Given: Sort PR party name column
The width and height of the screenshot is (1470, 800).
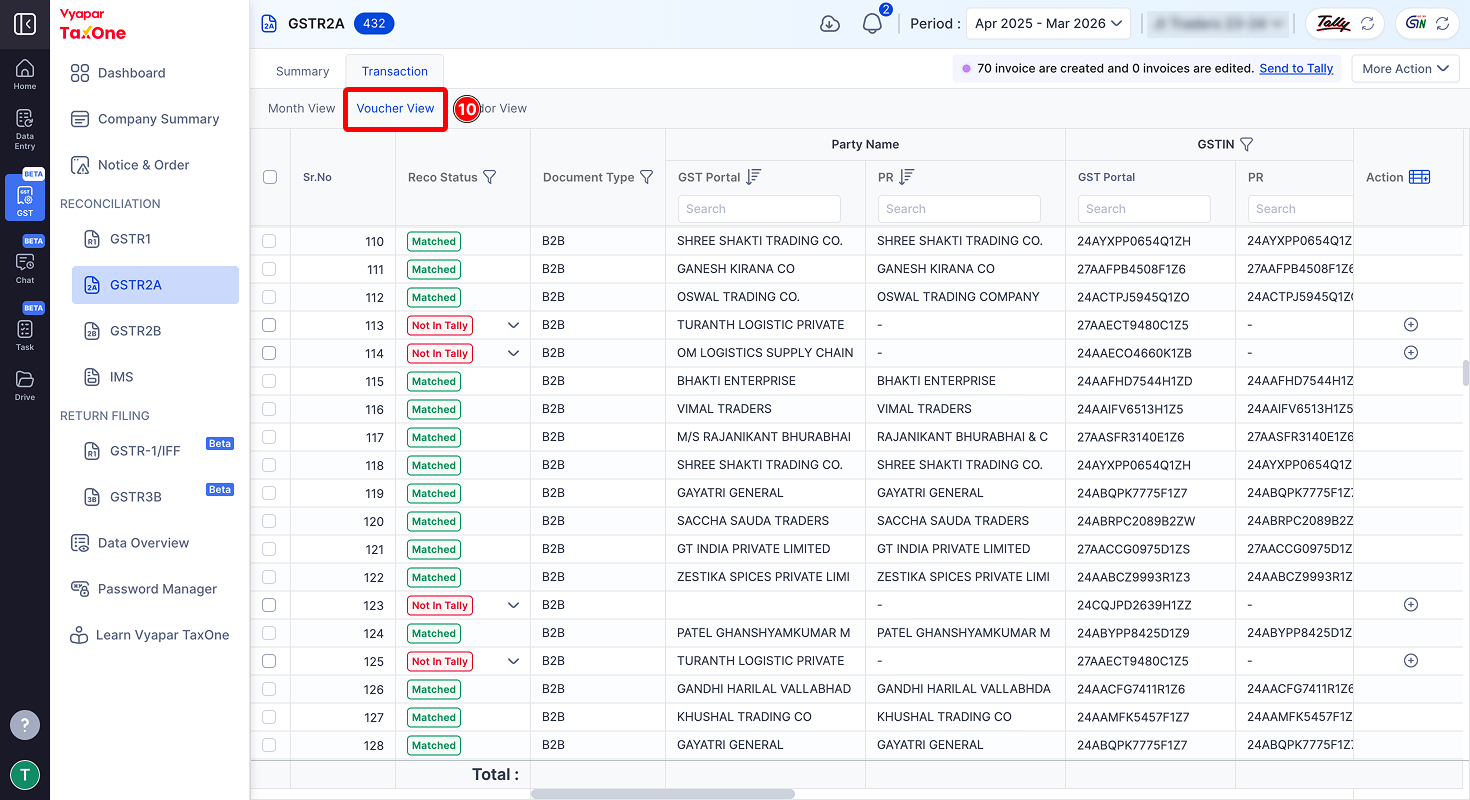Looking at the screenshot, I should [907, 177].
